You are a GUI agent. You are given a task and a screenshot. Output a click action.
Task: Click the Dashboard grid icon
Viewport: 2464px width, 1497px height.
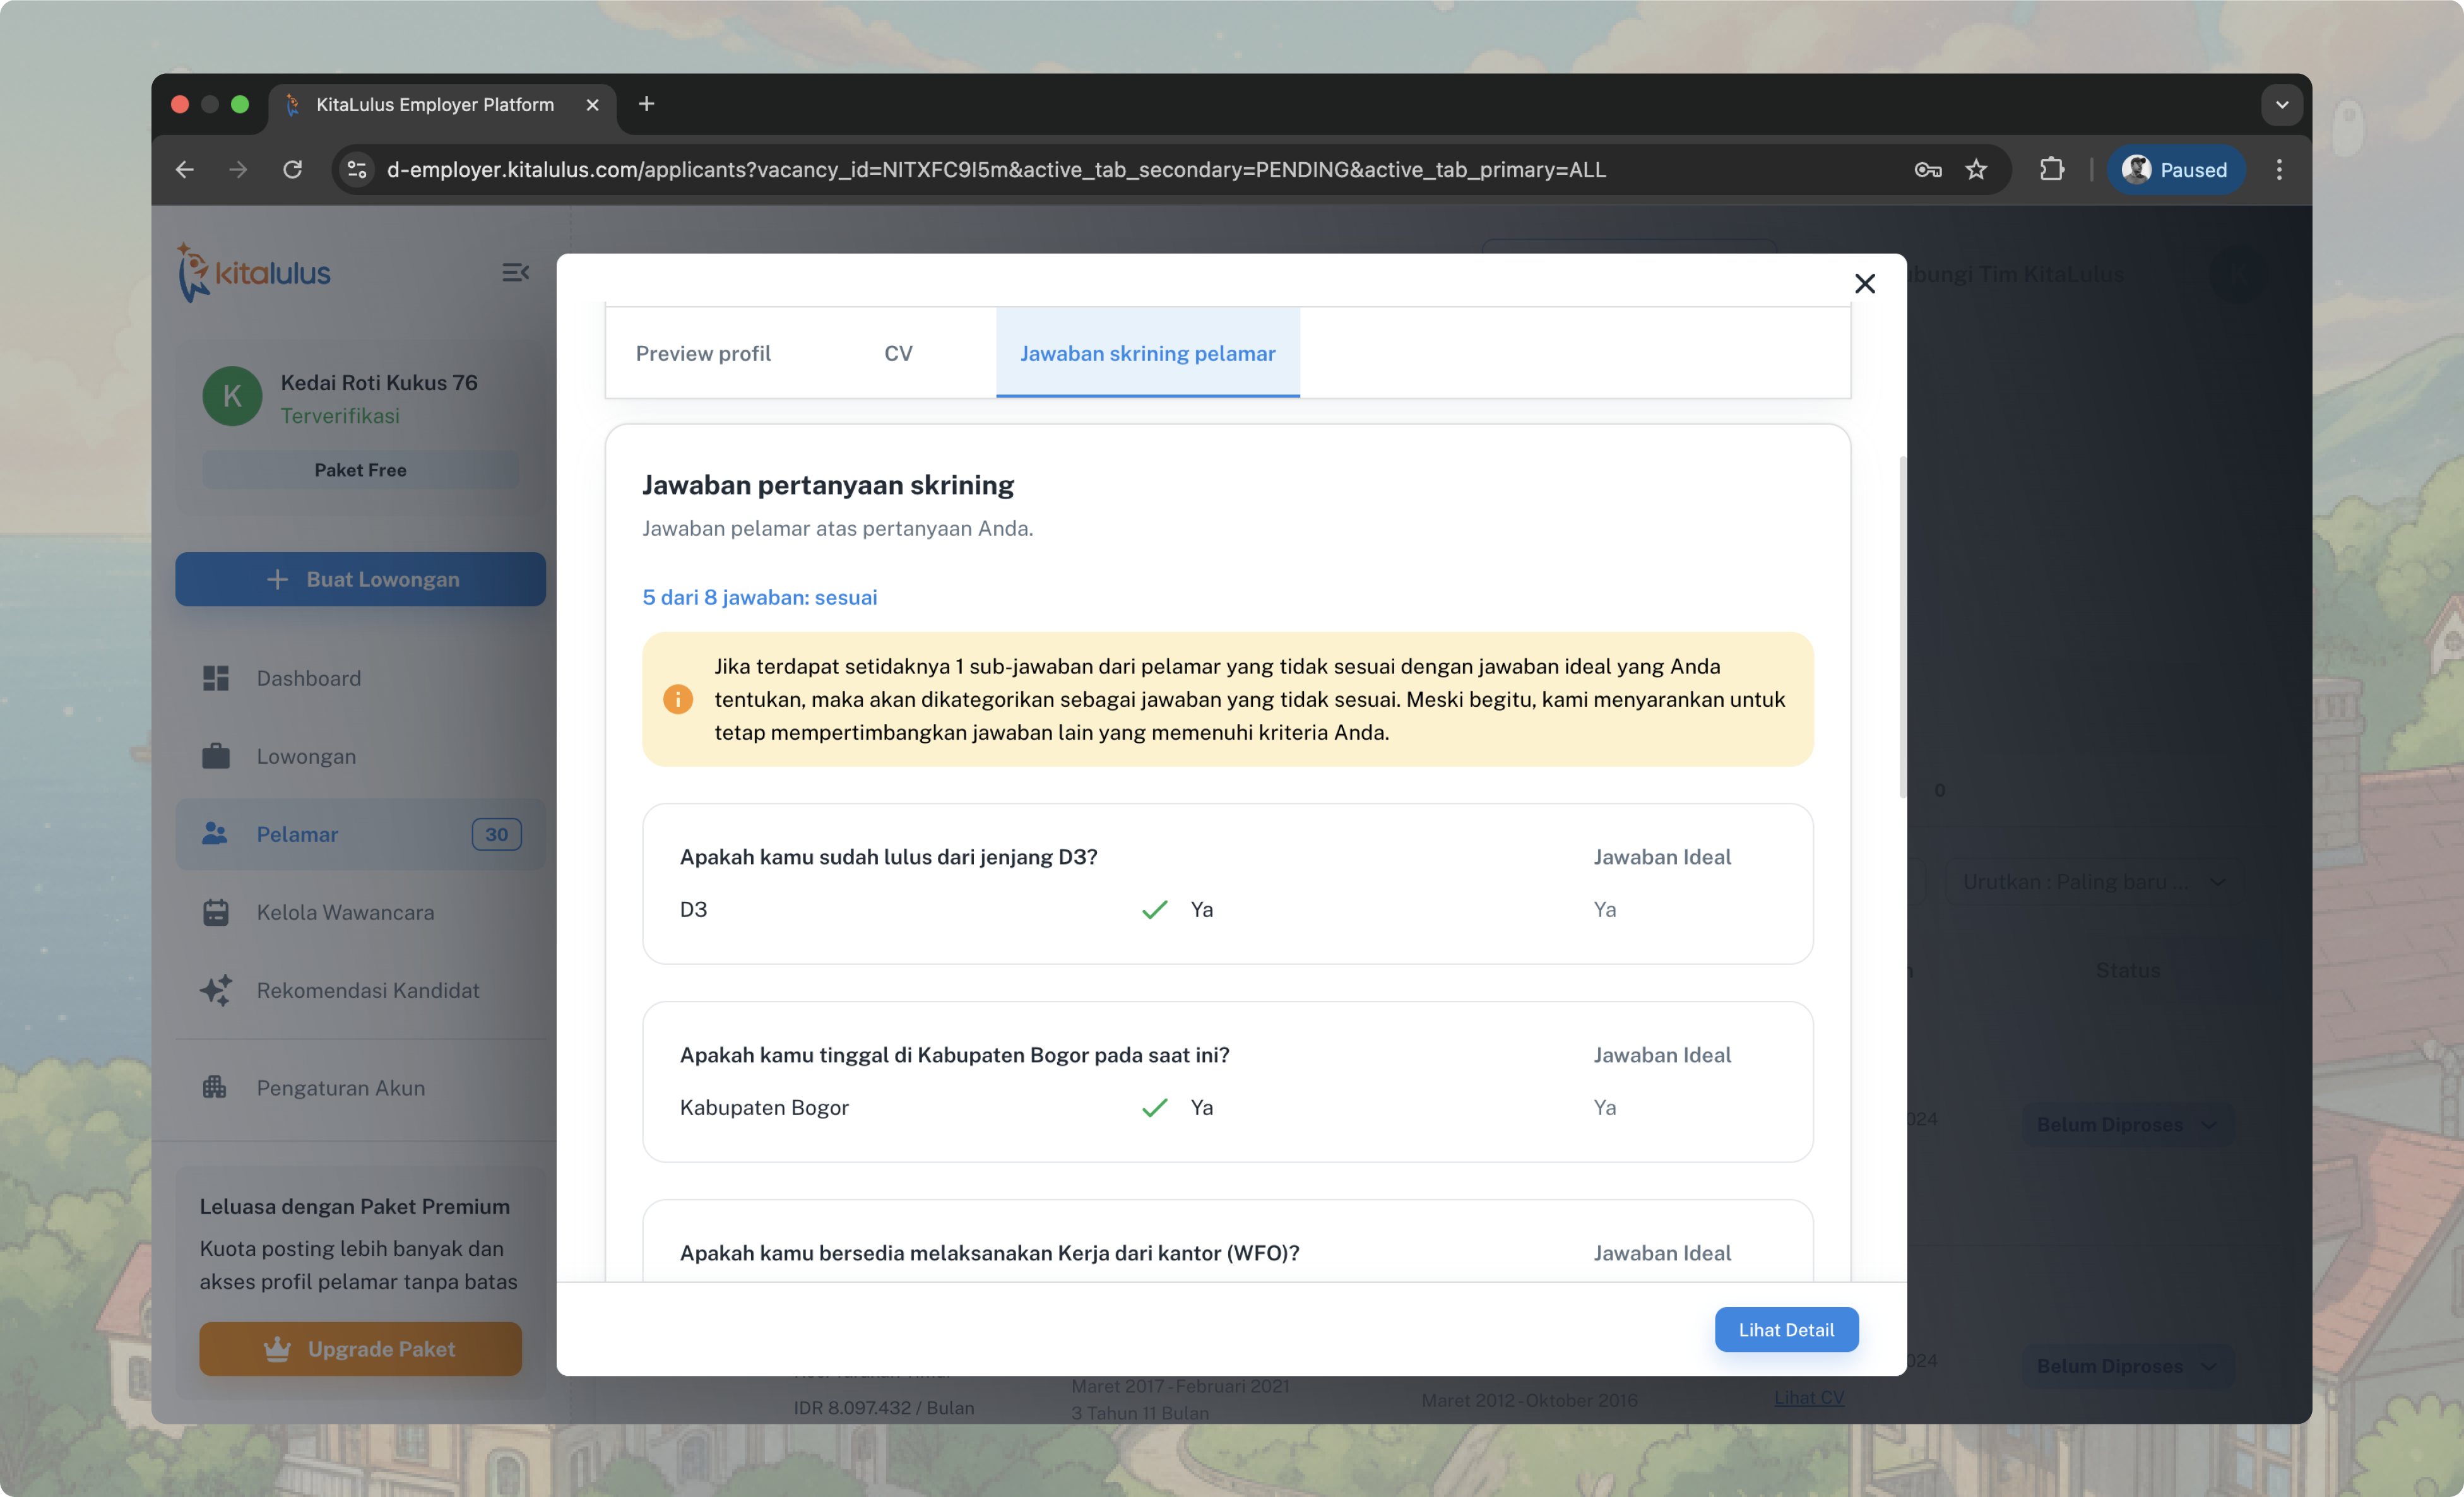click(x=216, y=678)
